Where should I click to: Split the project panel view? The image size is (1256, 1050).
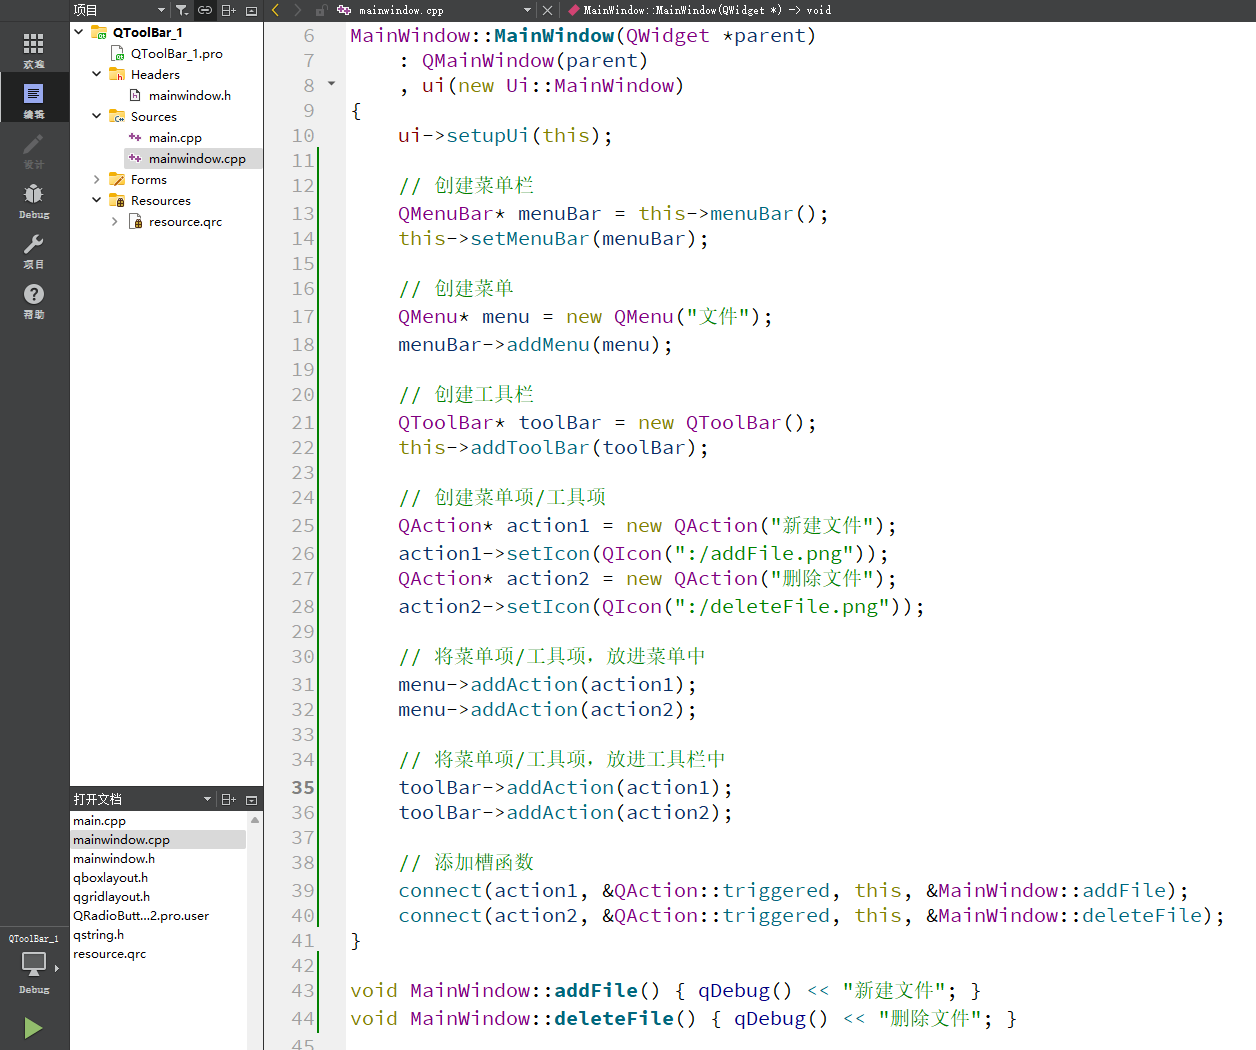pos(228,10)
